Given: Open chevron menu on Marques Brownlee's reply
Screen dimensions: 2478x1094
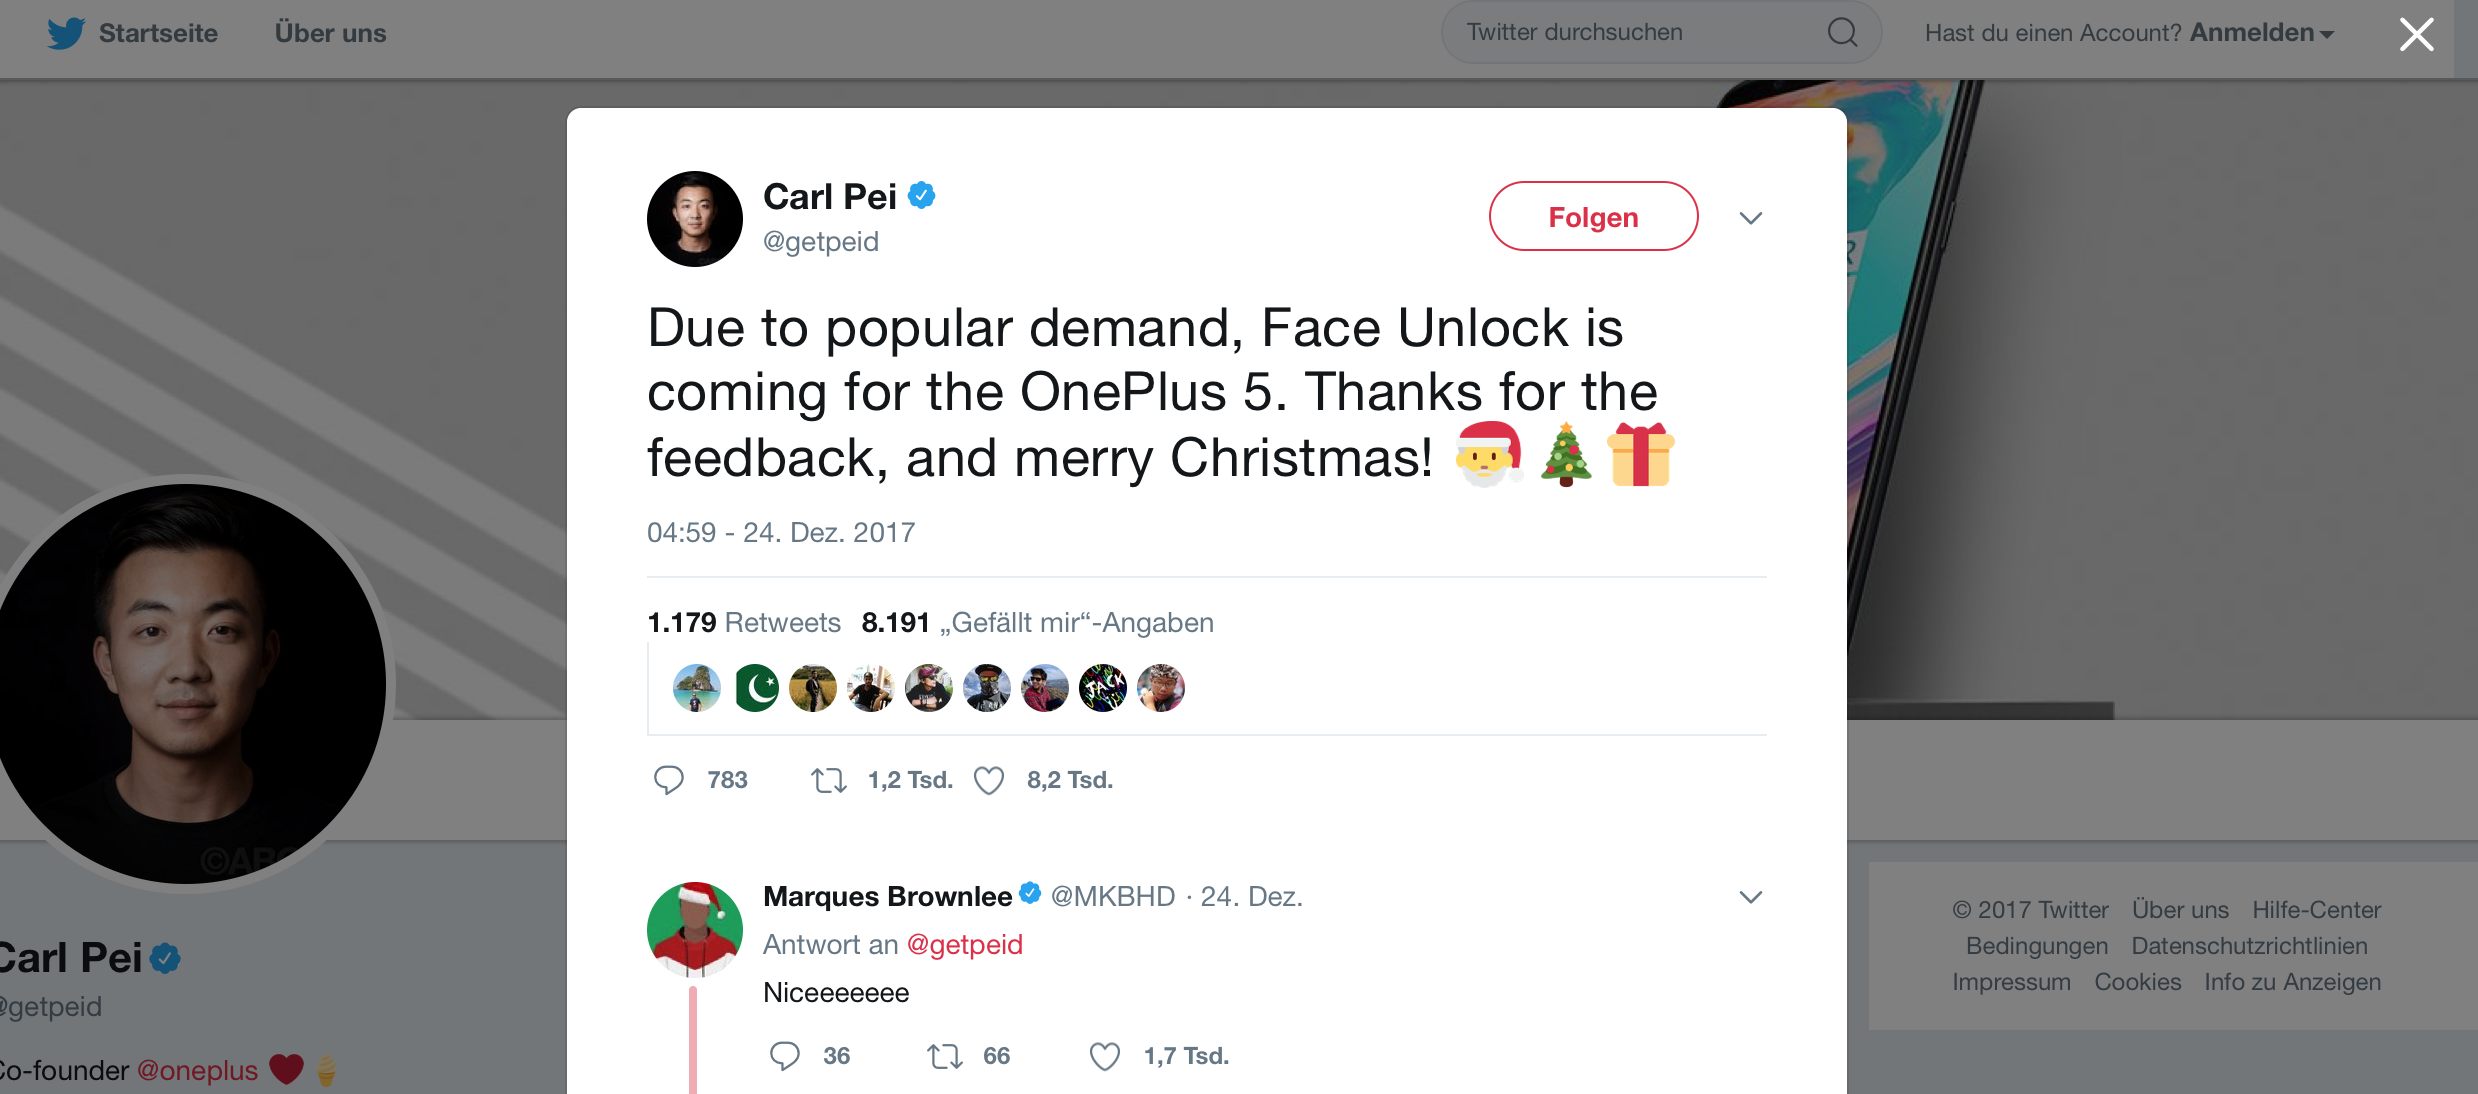Looking at the screenshot, I should click(1751, 897).
